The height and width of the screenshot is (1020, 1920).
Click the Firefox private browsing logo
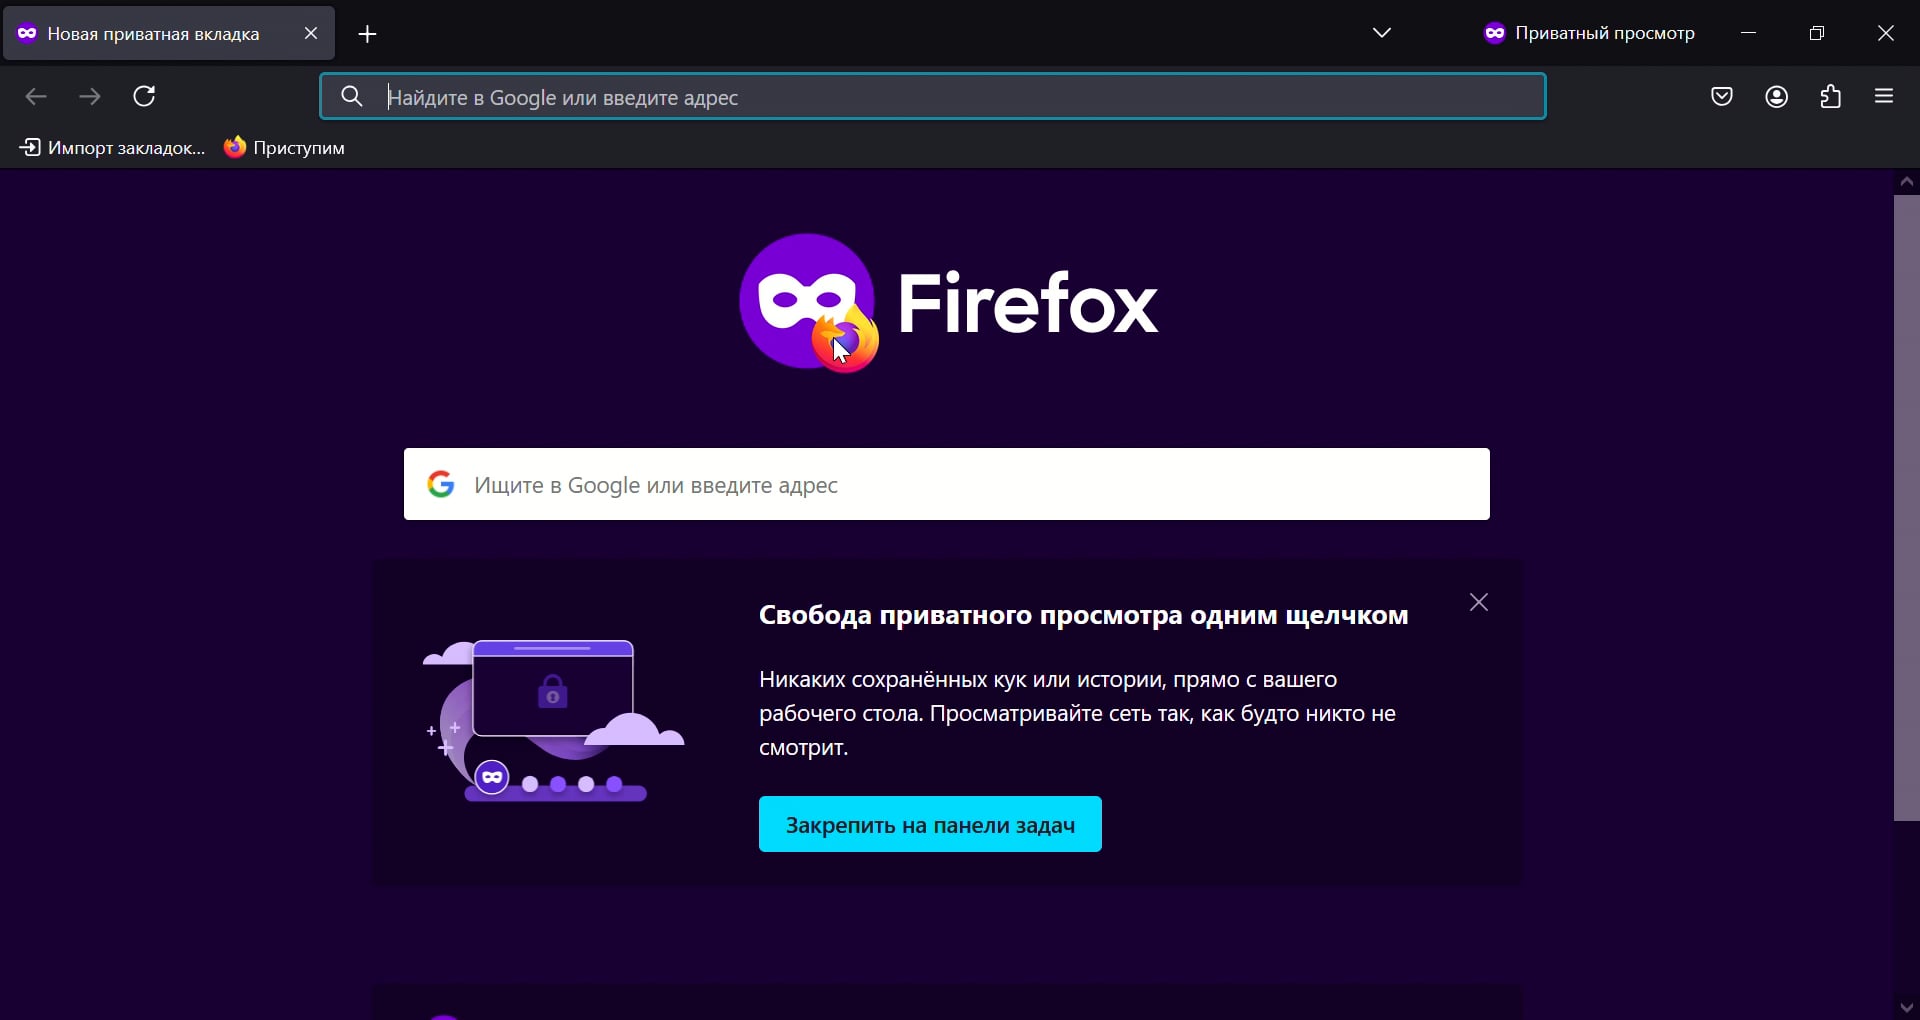806,300
